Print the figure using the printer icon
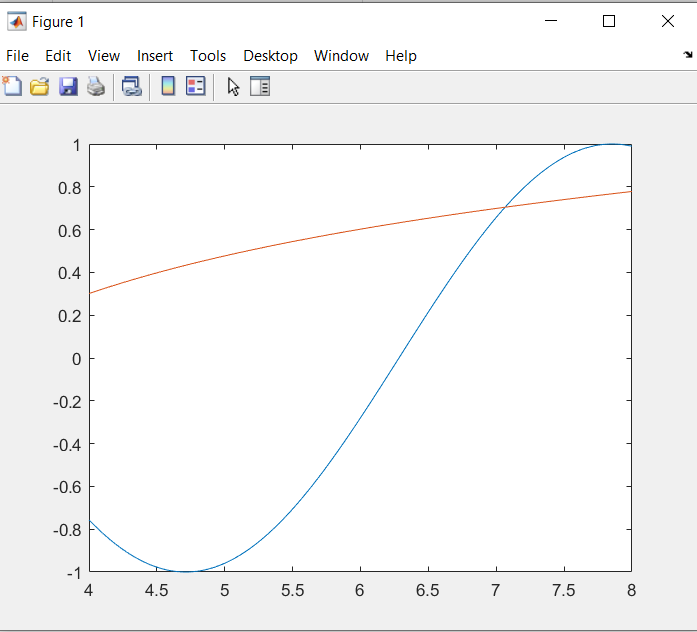This screenshot has width=697, height=632. click(96, 86)
